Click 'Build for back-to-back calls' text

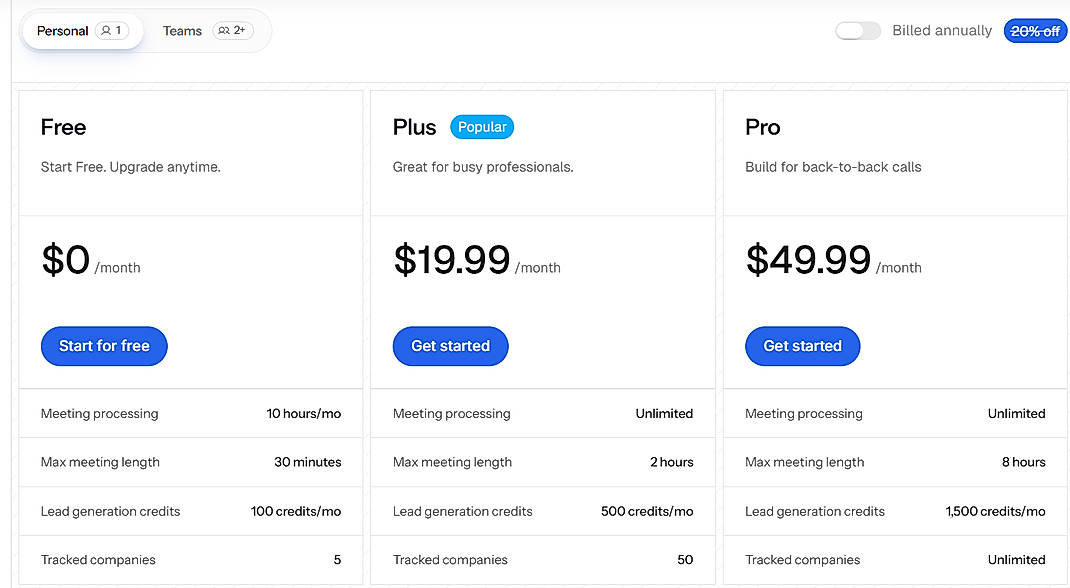pos(833,167)
